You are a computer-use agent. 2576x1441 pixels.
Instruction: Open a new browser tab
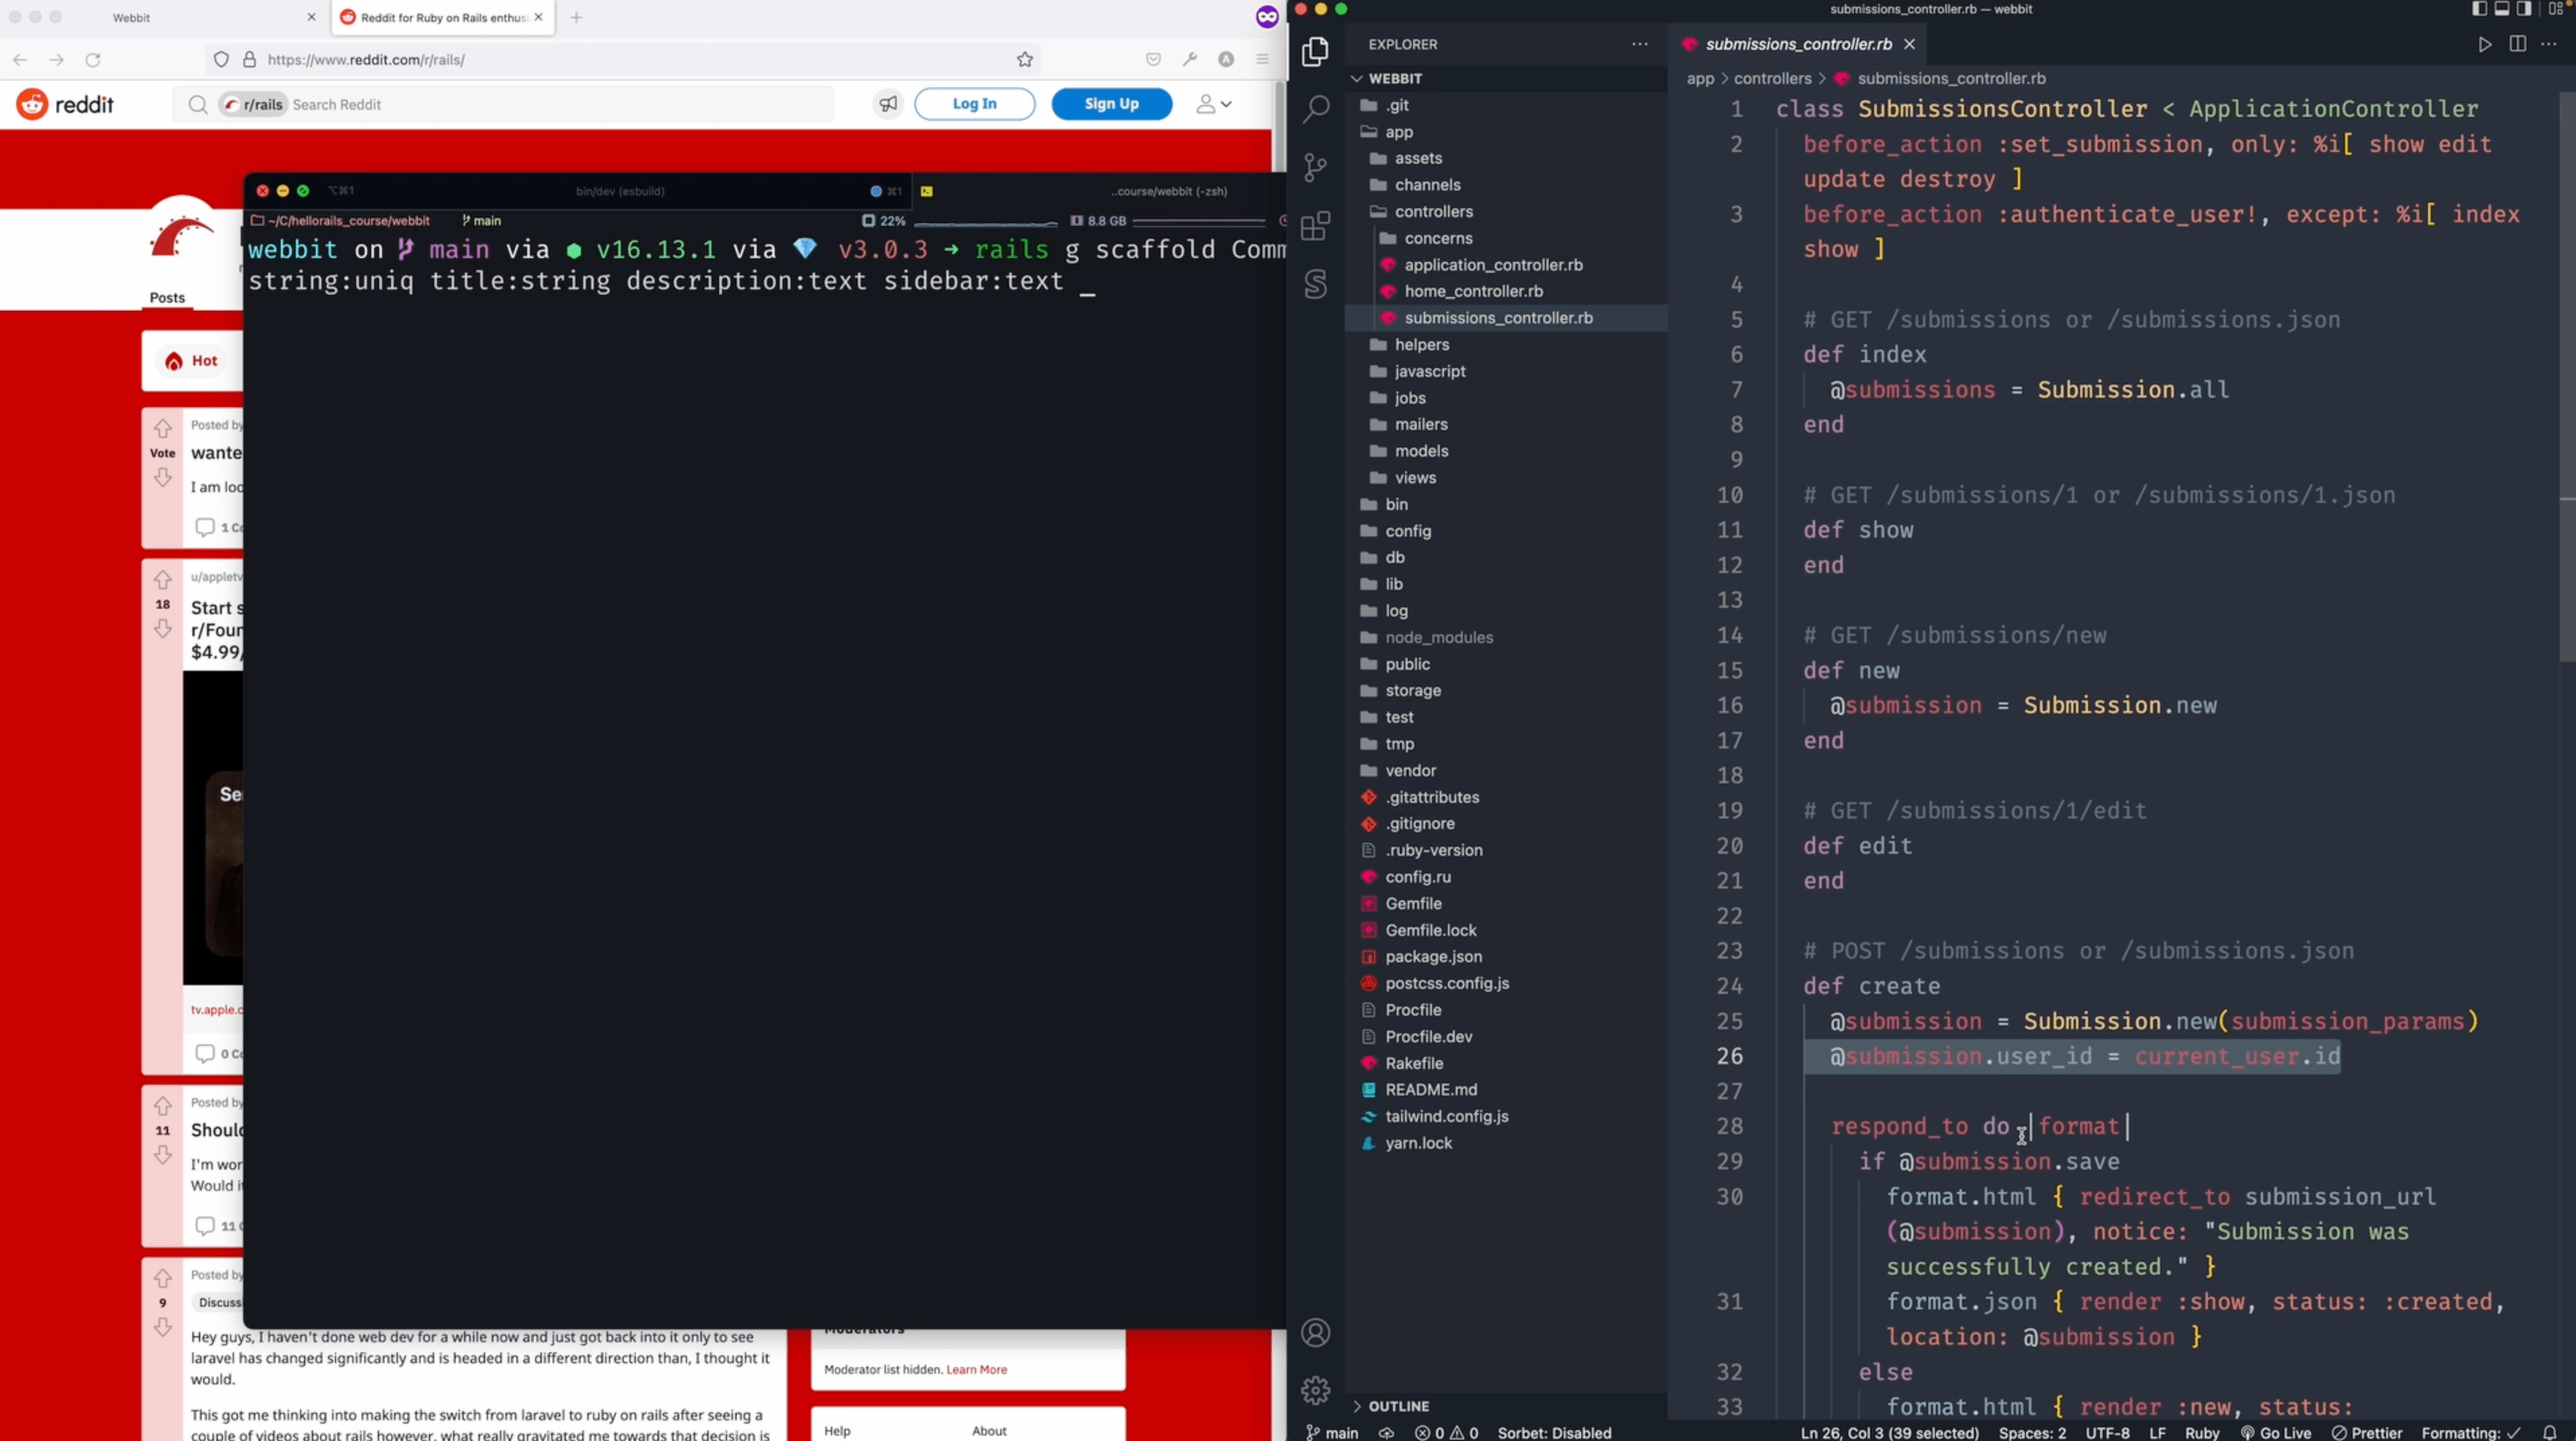[x=576, y=17]
